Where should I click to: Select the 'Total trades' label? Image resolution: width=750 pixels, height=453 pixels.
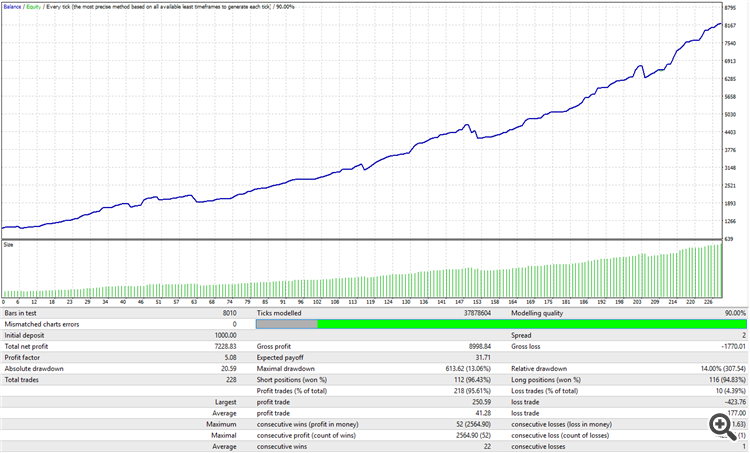(x=22, y=380)
